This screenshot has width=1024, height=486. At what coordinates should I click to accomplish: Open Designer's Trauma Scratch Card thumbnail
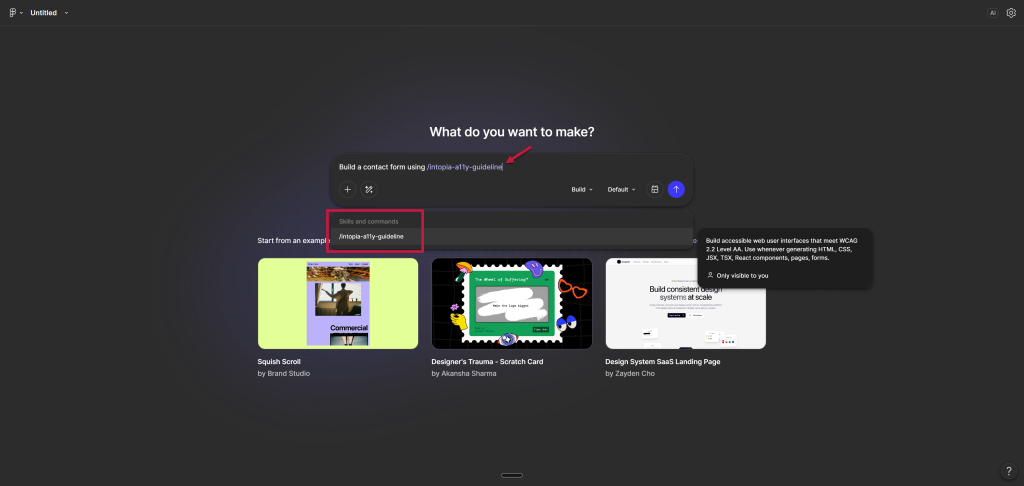(x=511, y=303)
